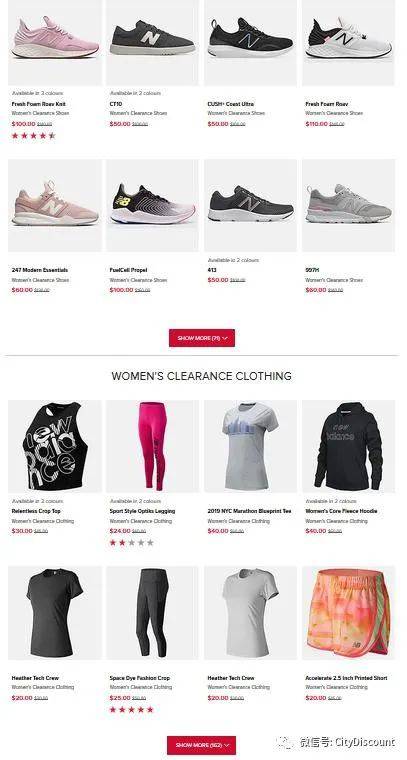
Task: Open the Relentless Crop Top image
Action: [x=55, y=446]
